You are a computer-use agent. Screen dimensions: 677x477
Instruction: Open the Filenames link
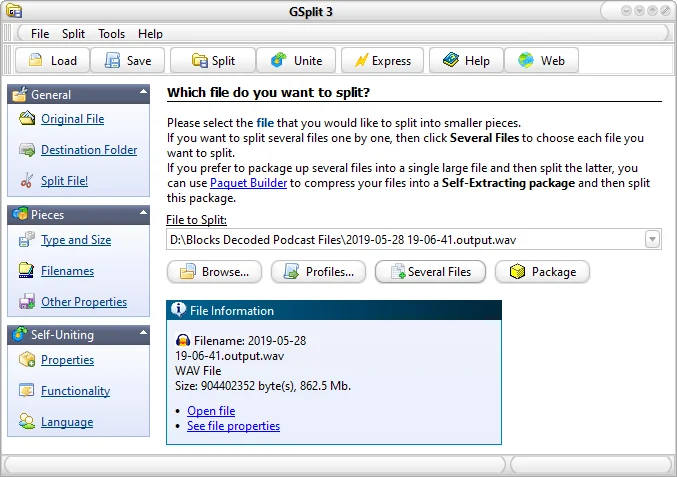(x=67, y=271)
